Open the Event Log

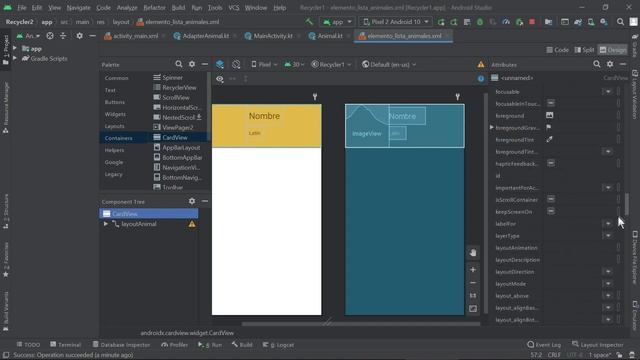[x=544, y=345]
